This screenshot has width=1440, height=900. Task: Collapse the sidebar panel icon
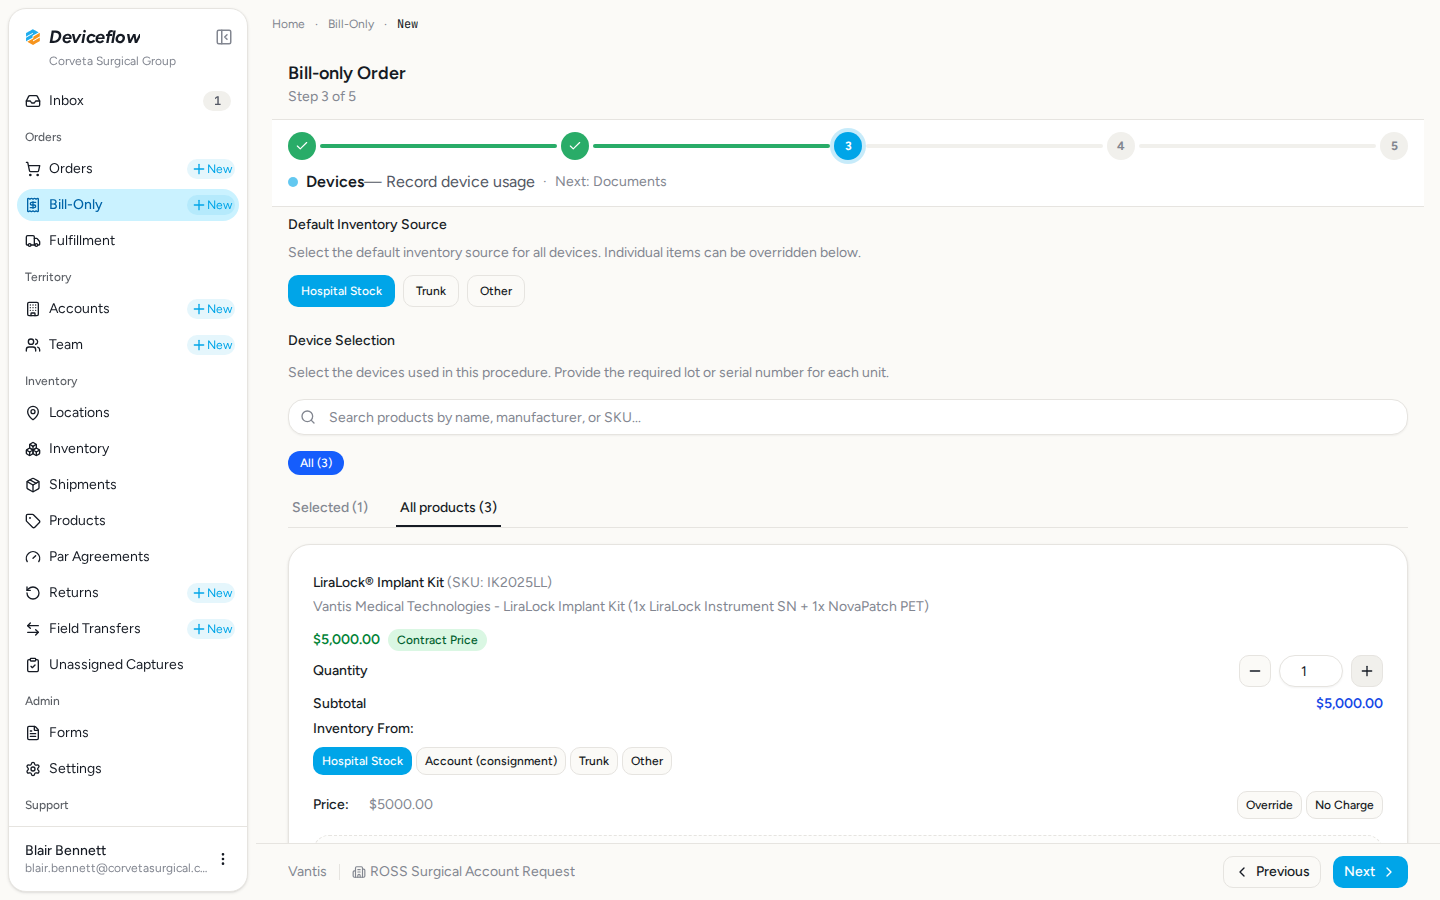(224, 37)
